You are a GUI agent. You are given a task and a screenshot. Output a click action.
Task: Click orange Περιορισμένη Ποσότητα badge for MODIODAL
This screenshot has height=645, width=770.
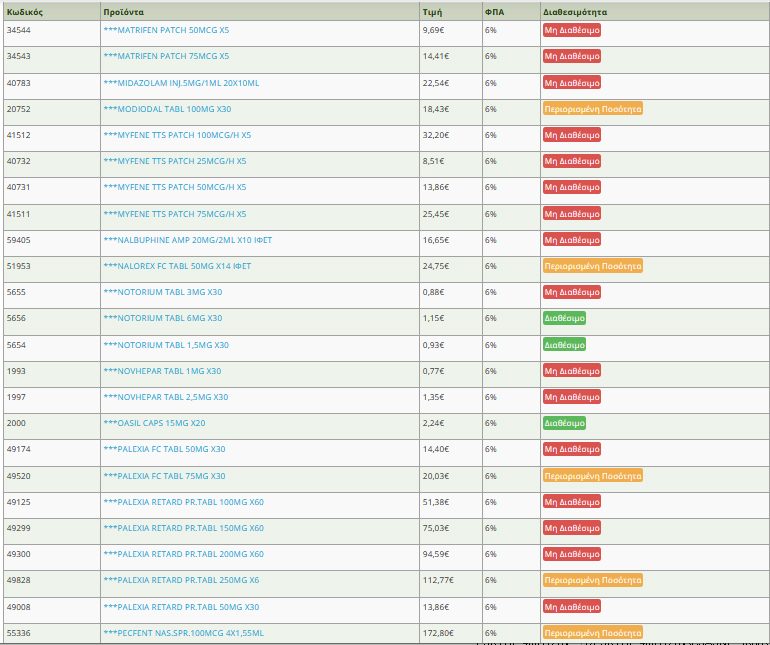(x=592, y=109)
